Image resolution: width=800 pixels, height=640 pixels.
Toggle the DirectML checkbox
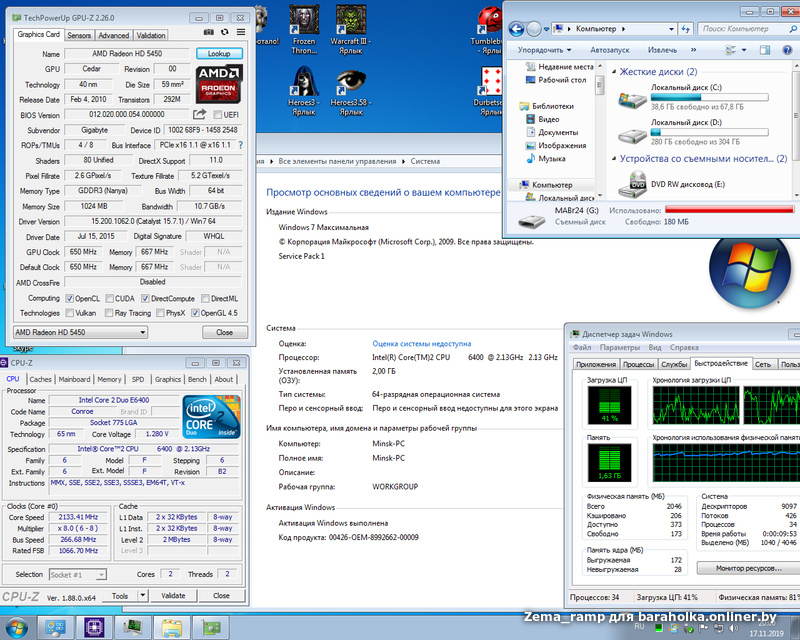(205, 299)
